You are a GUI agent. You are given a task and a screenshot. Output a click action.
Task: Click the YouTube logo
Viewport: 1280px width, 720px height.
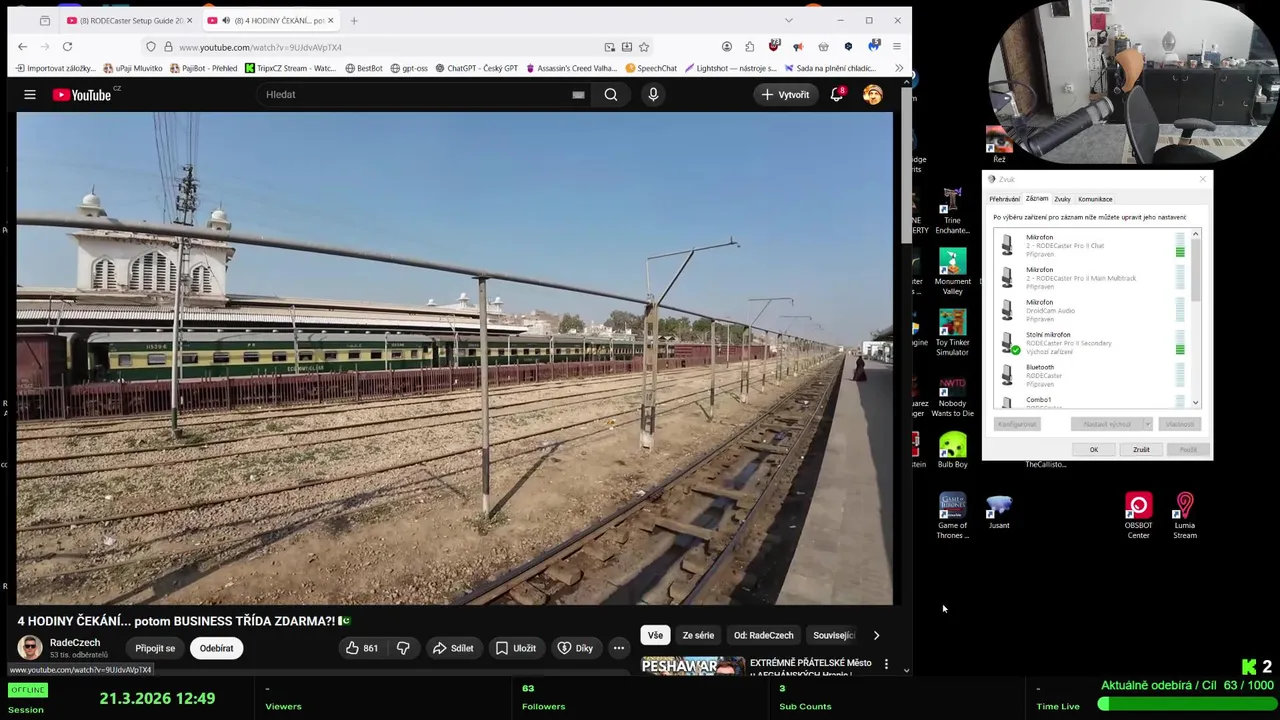[82, 94]
